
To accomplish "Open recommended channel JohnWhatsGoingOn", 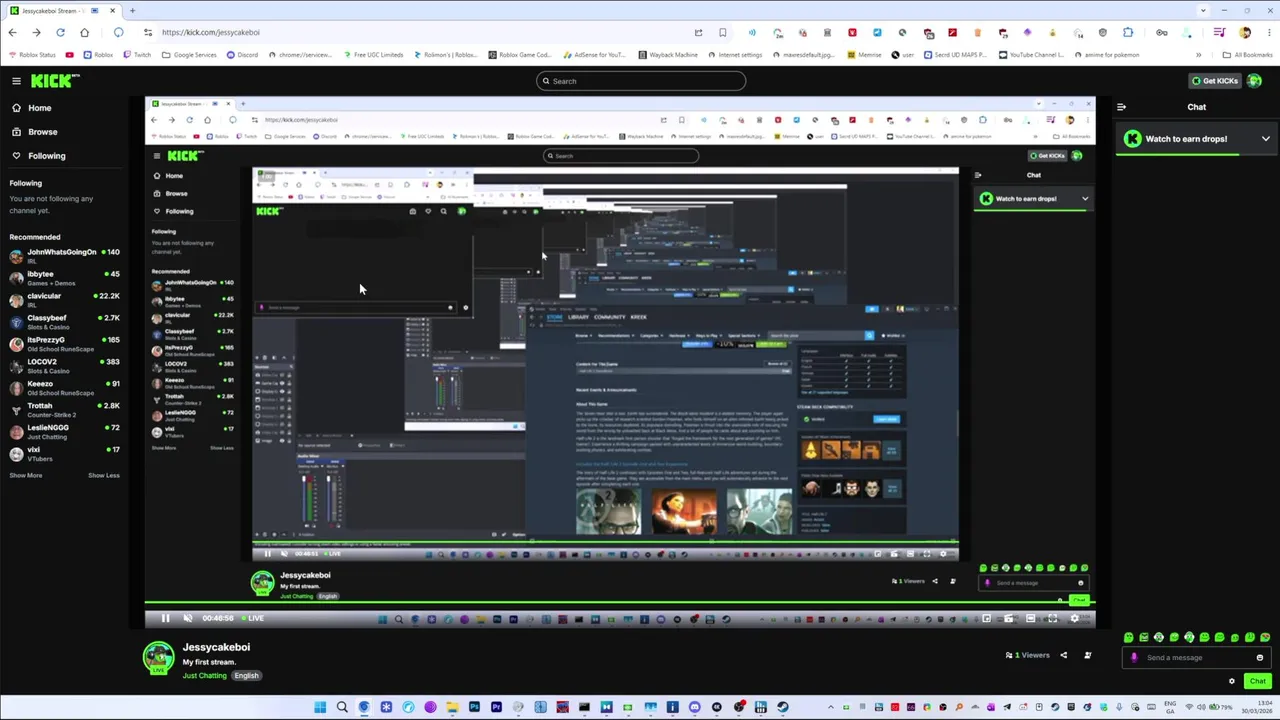I will tap(64, 256).
